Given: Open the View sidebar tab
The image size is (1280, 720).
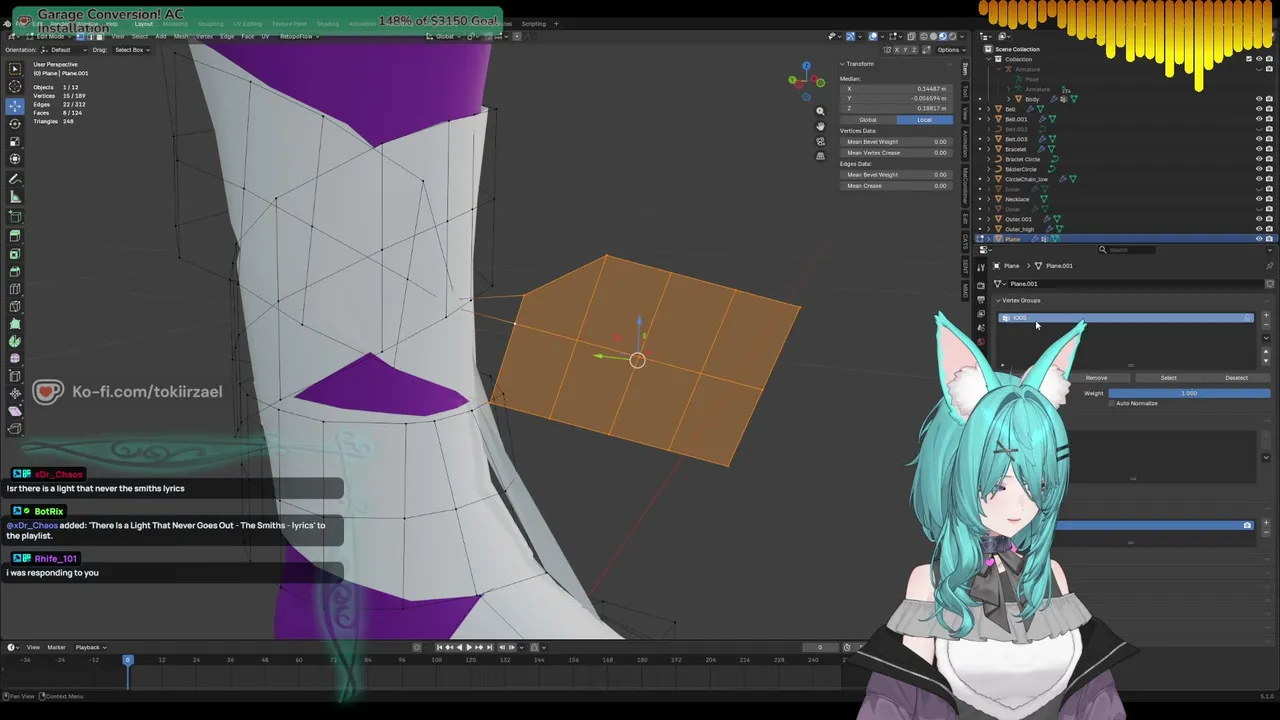Looking at the screenshot, I should coord(965,115).
